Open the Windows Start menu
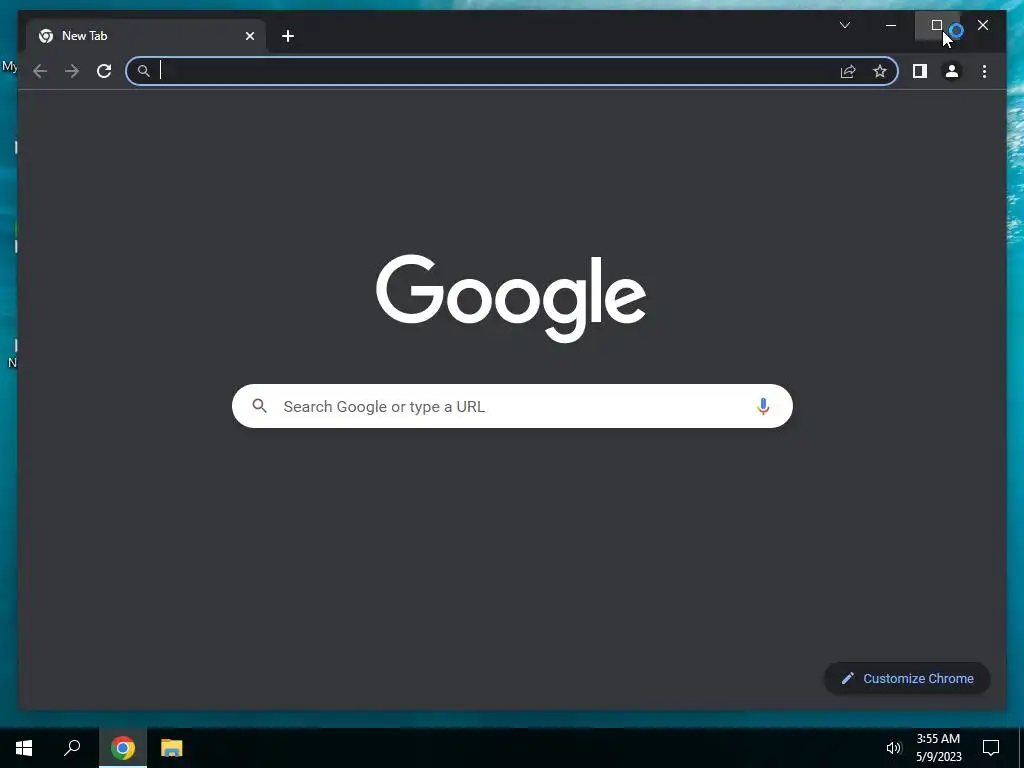Viewport: 1024px width, 768px height. tap(24, 748)
